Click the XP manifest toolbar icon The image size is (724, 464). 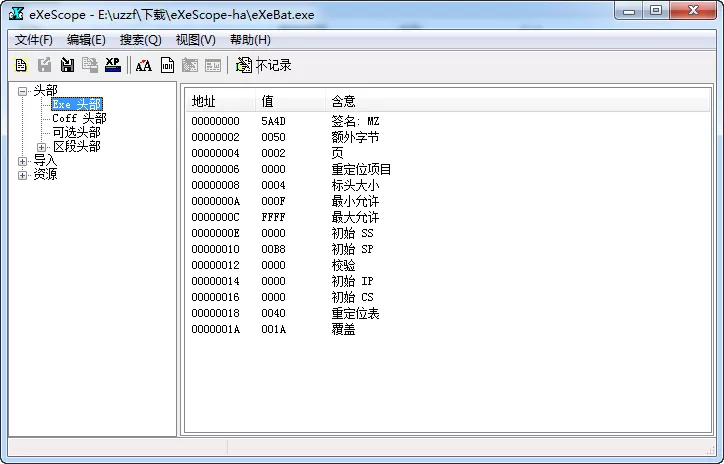tap(113, 65)
